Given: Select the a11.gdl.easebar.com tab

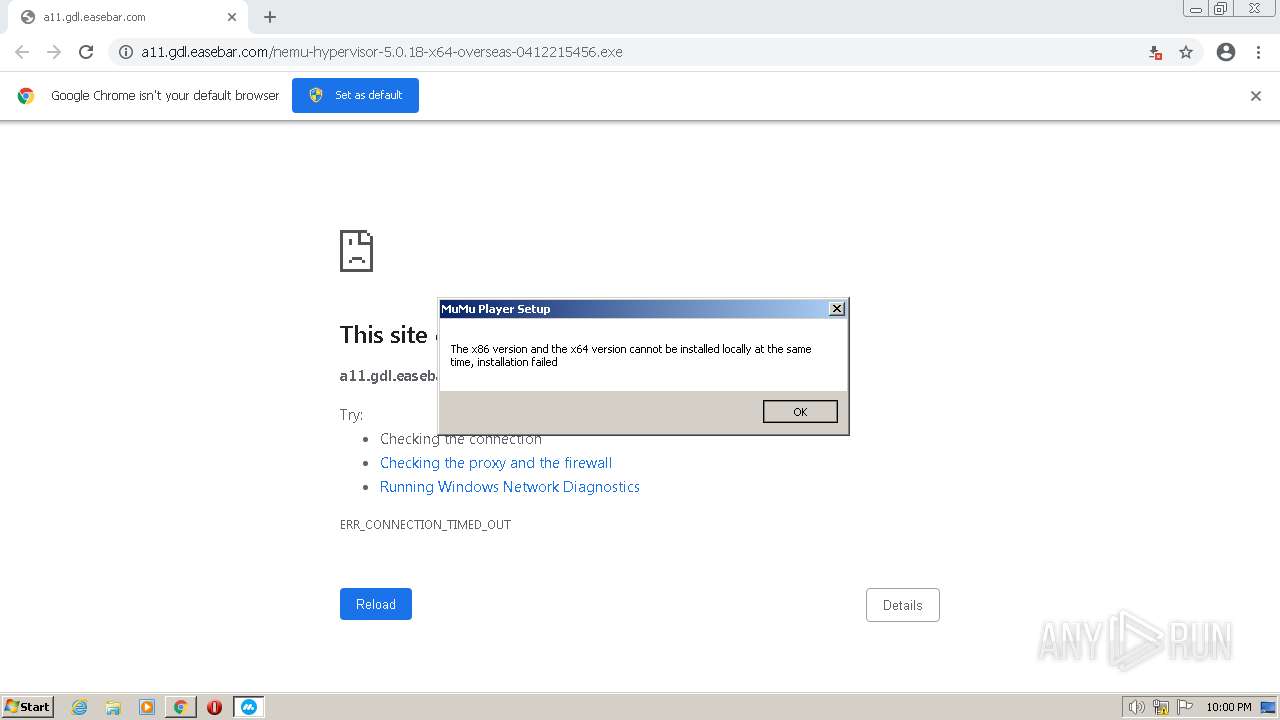Looking at the screenshot, I should (128, 17).
